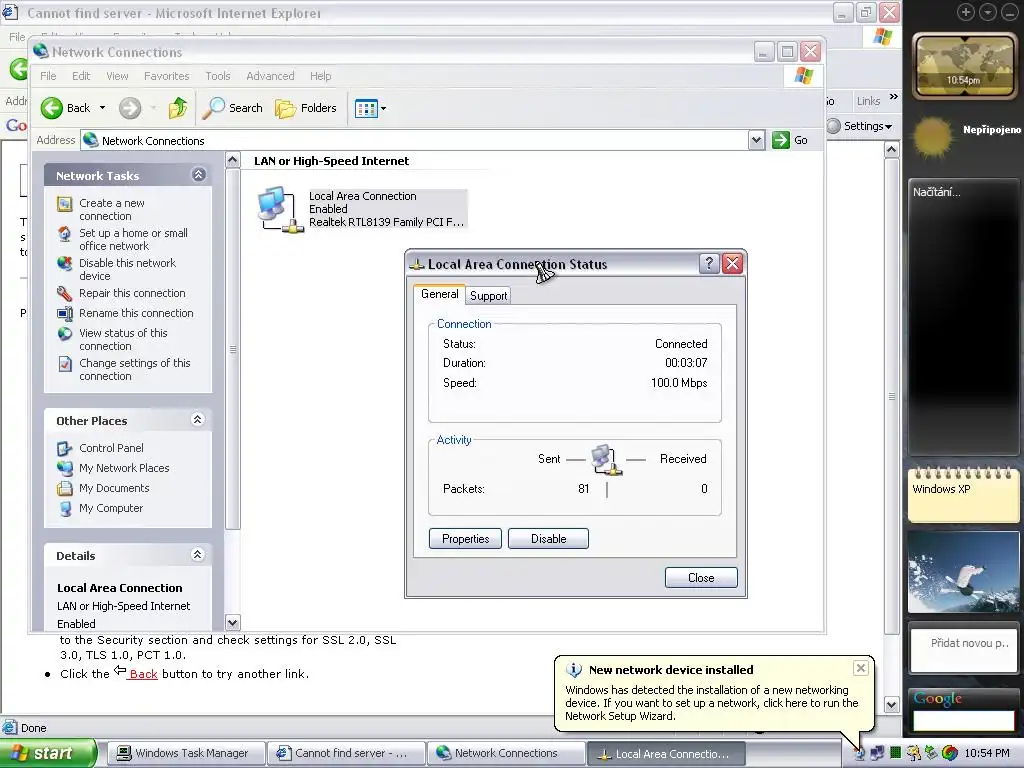Click sidebar task pane scroll down arrow
This screenshot has height=768, width=1024.
click(x=232, y=622)
